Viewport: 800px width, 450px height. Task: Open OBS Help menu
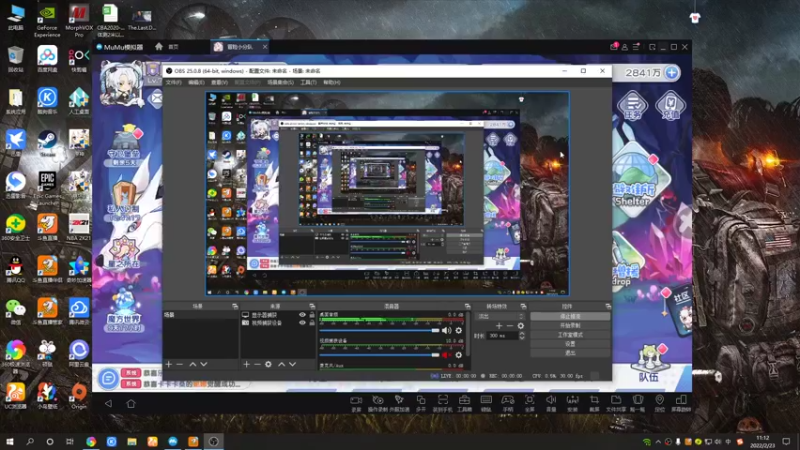(332, 82)
